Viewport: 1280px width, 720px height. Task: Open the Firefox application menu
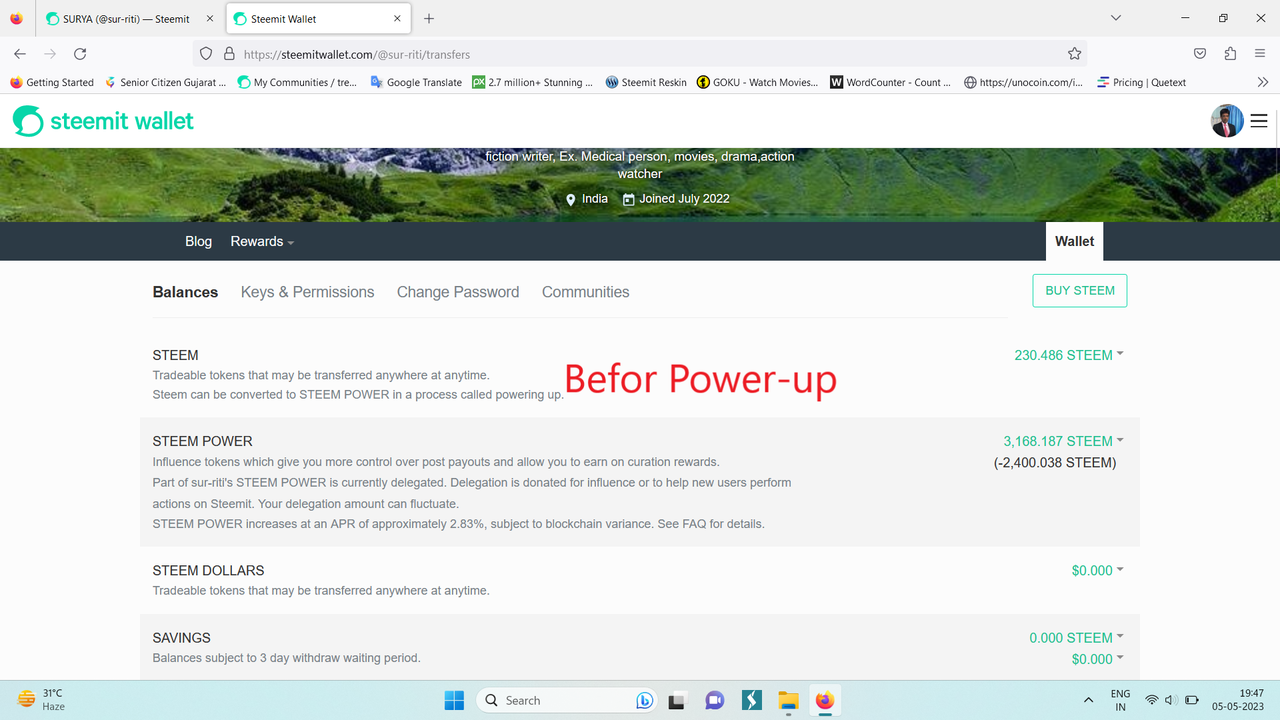pyautogui.click(x=1260, y=54)
